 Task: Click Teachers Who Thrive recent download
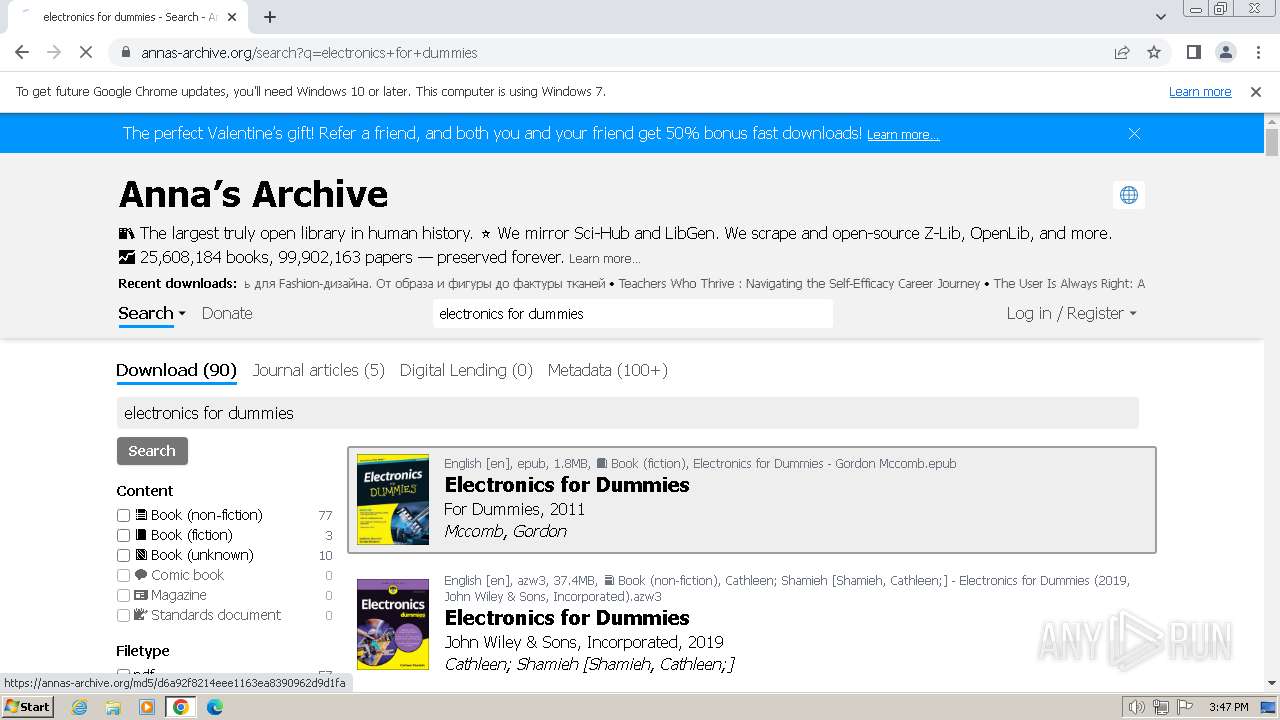pyautogui.click(x=799, y=284)
